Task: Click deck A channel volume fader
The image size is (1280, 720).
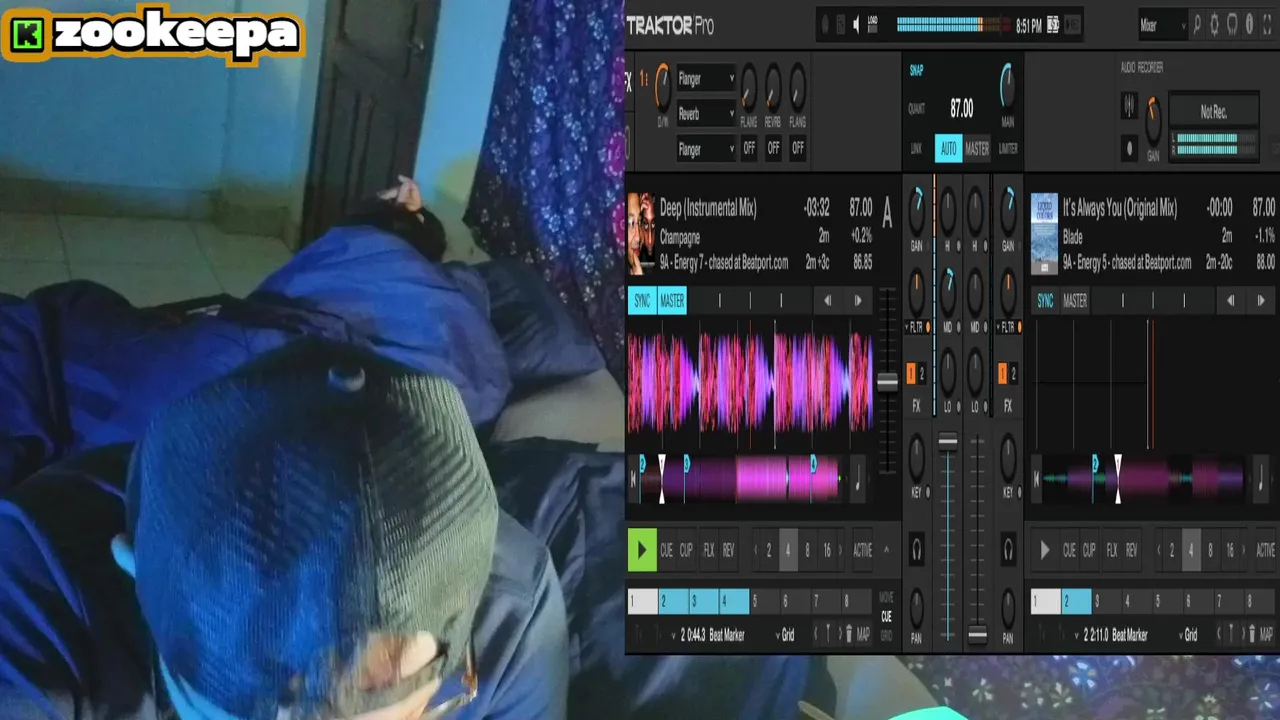Action: 947,441
